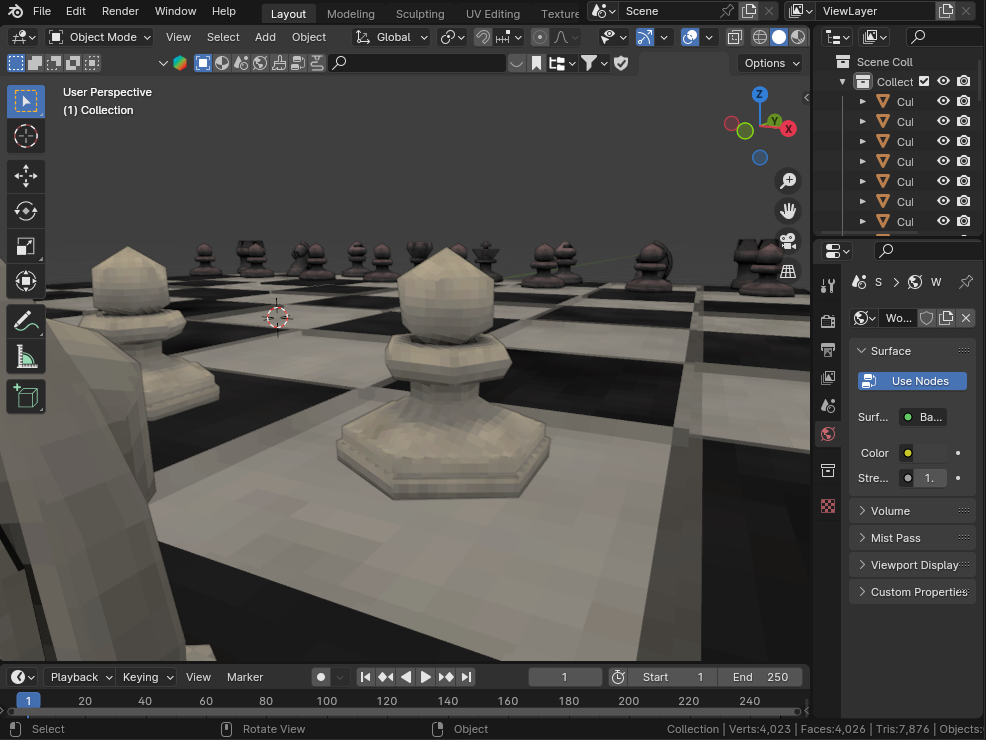Hide the first Cul object with its eye icon
986x740 pixels.
[x=943, y=102]
